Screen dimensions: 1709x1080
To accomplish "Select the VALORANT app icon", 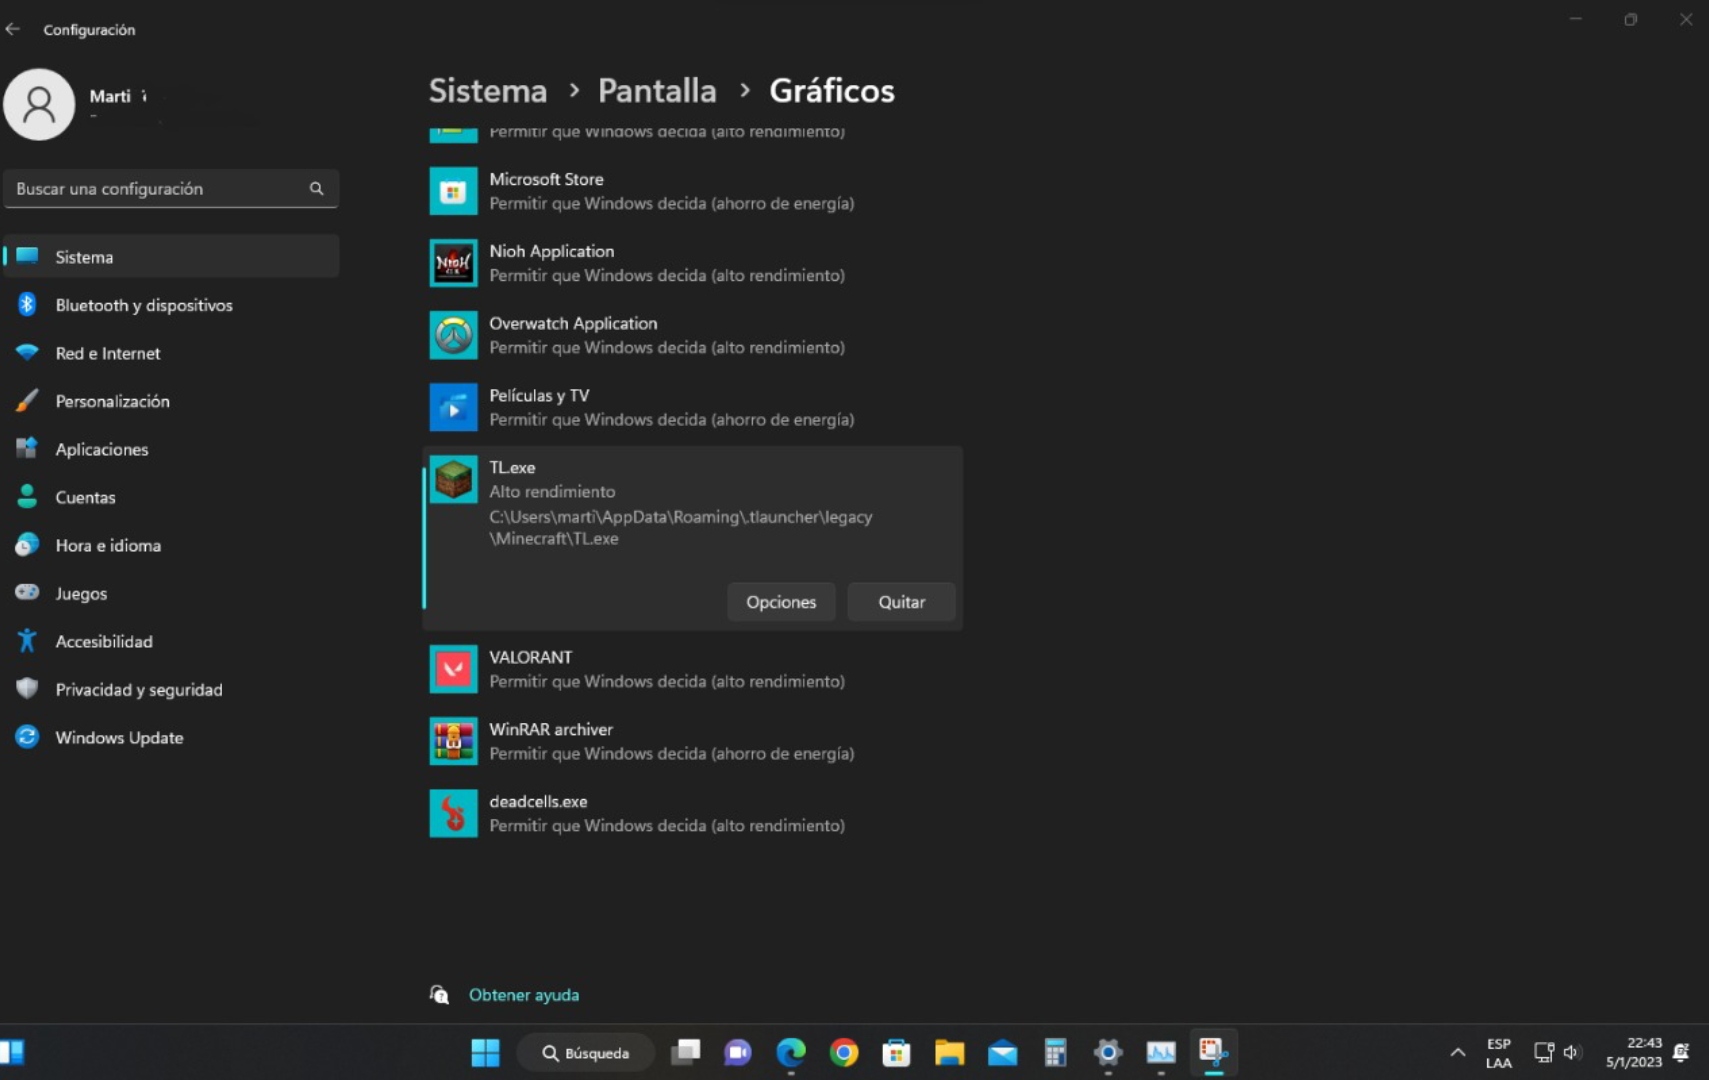I will click(x=453, y=669).
